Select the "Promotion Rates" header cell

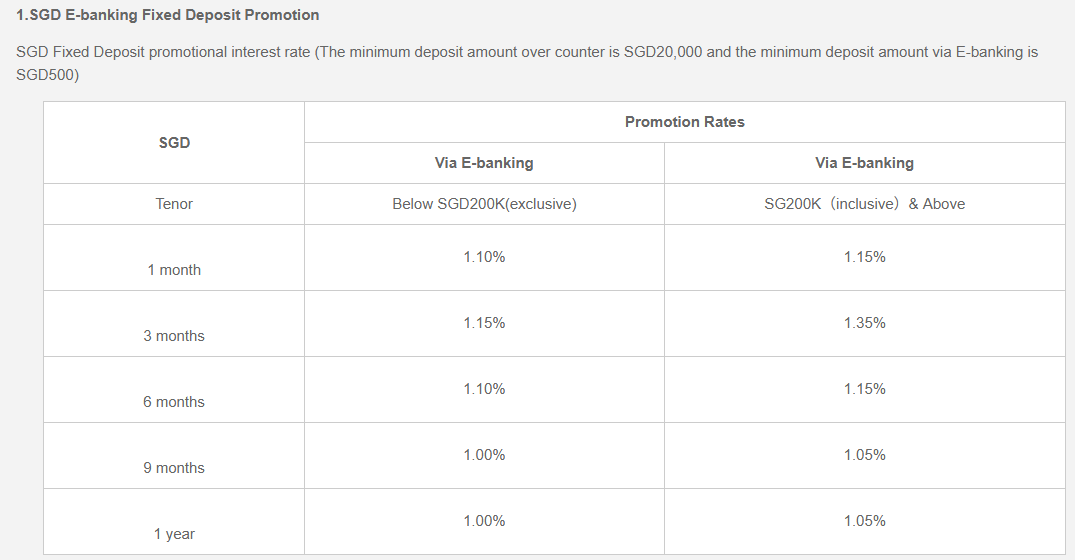coord(684,122)
